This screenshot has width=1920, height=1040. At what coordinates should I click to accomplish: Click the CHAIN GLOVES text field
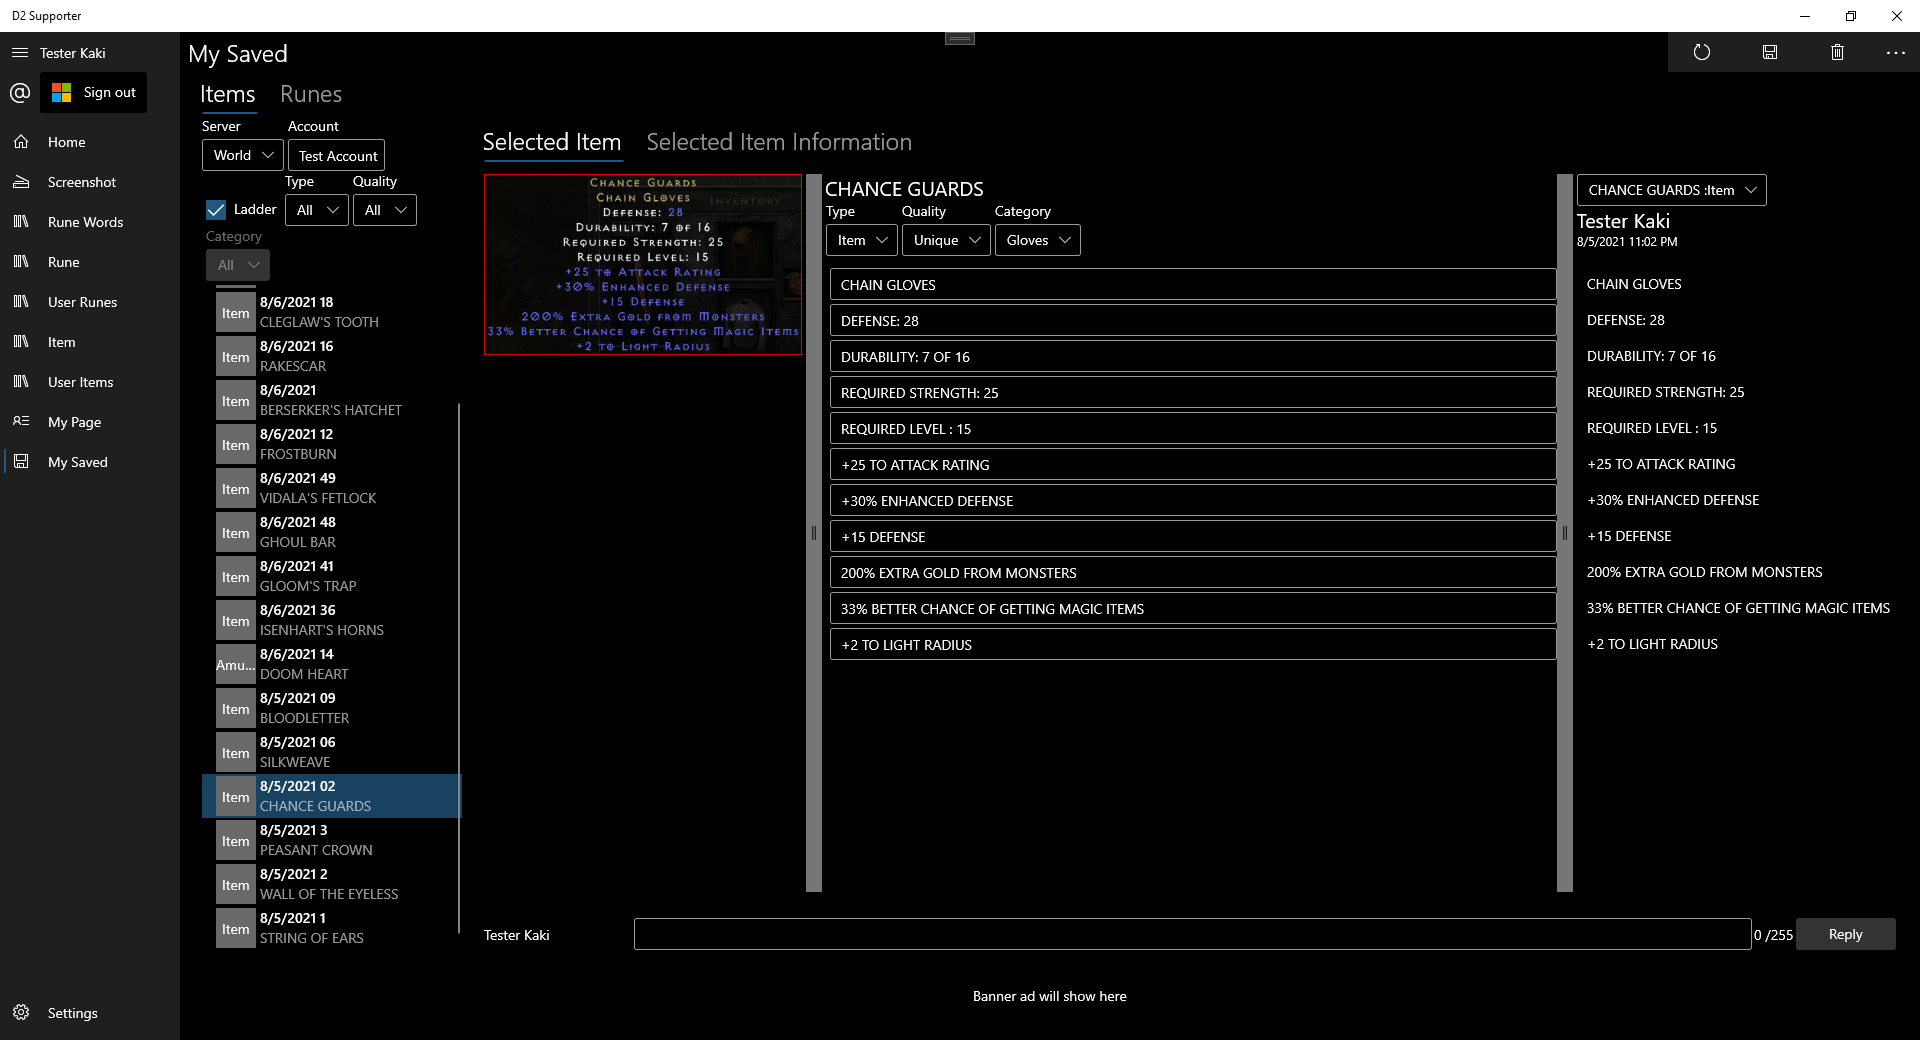click(x=1192, y=285)
